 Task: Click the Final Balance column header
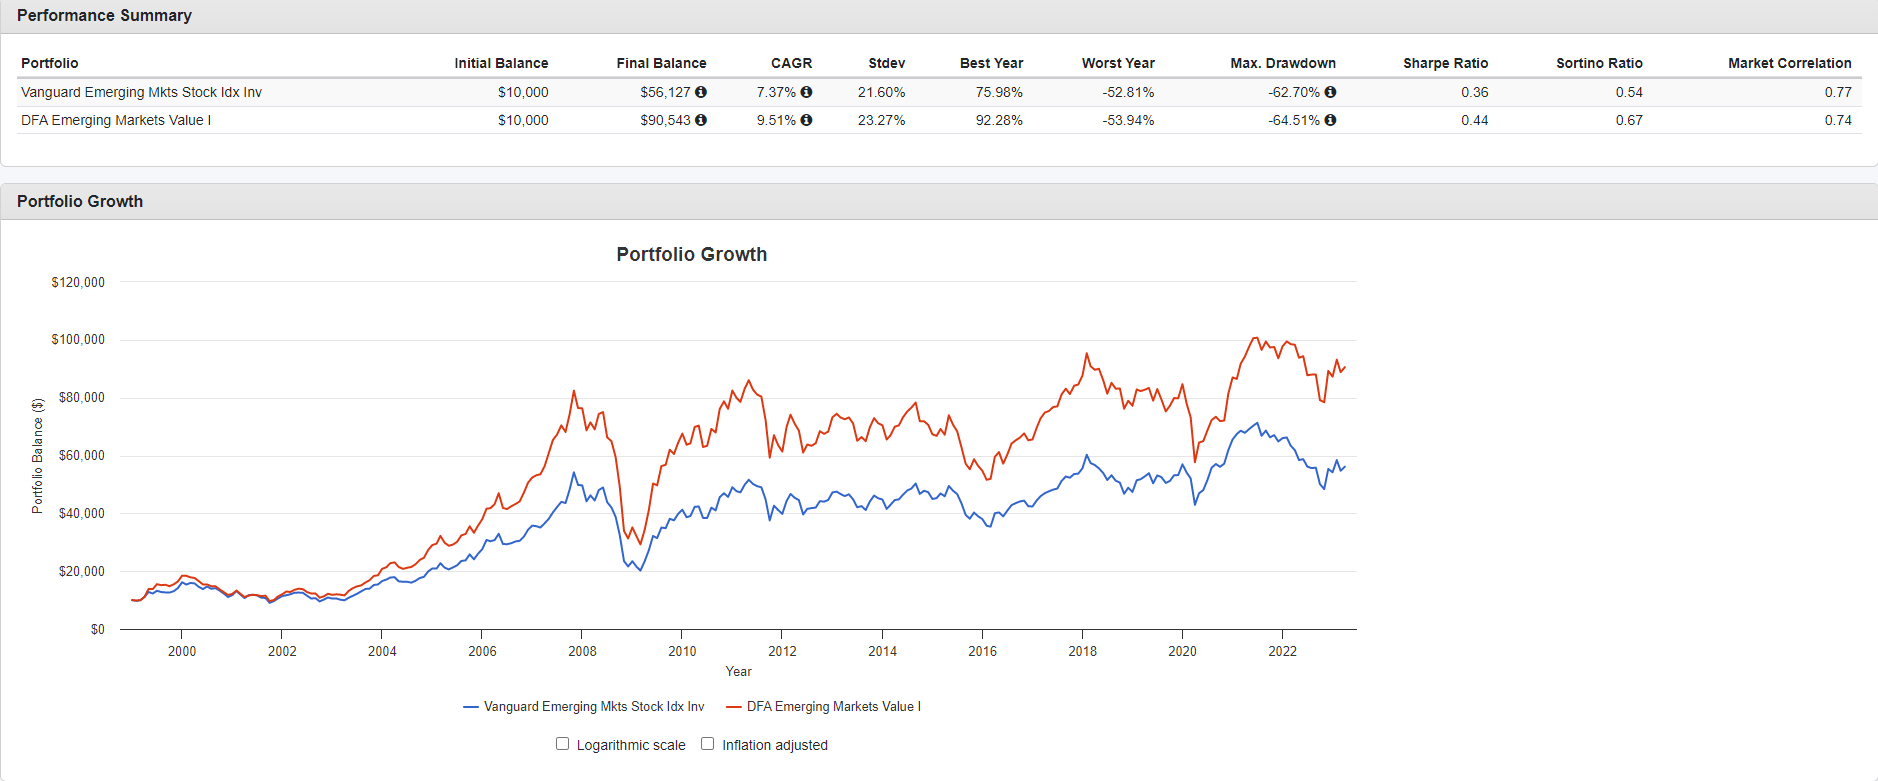click(661, 63)
